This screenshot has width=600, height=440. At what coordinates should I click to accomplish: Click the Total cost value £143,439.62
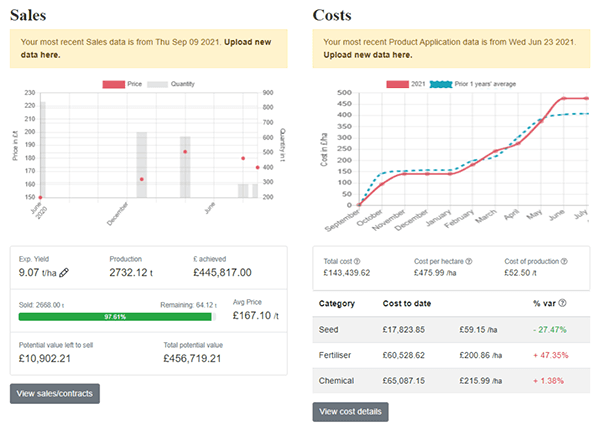click(347, 273)
